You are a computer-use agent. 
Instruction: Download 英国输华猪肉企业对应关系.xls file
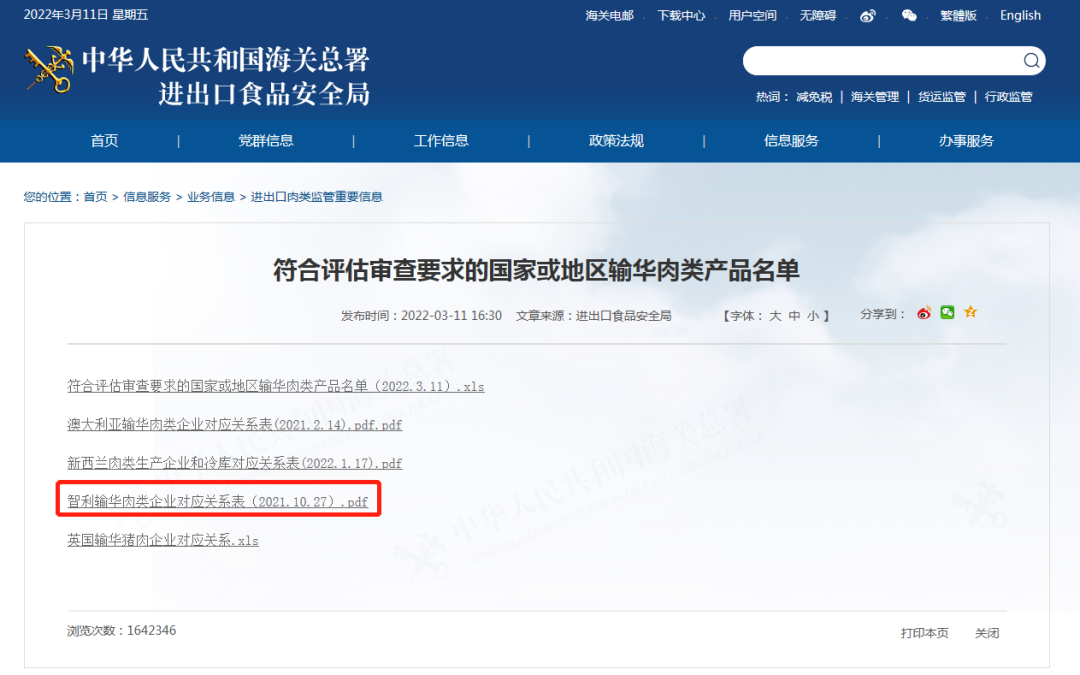pyautogui.click(x=163, y=540)
